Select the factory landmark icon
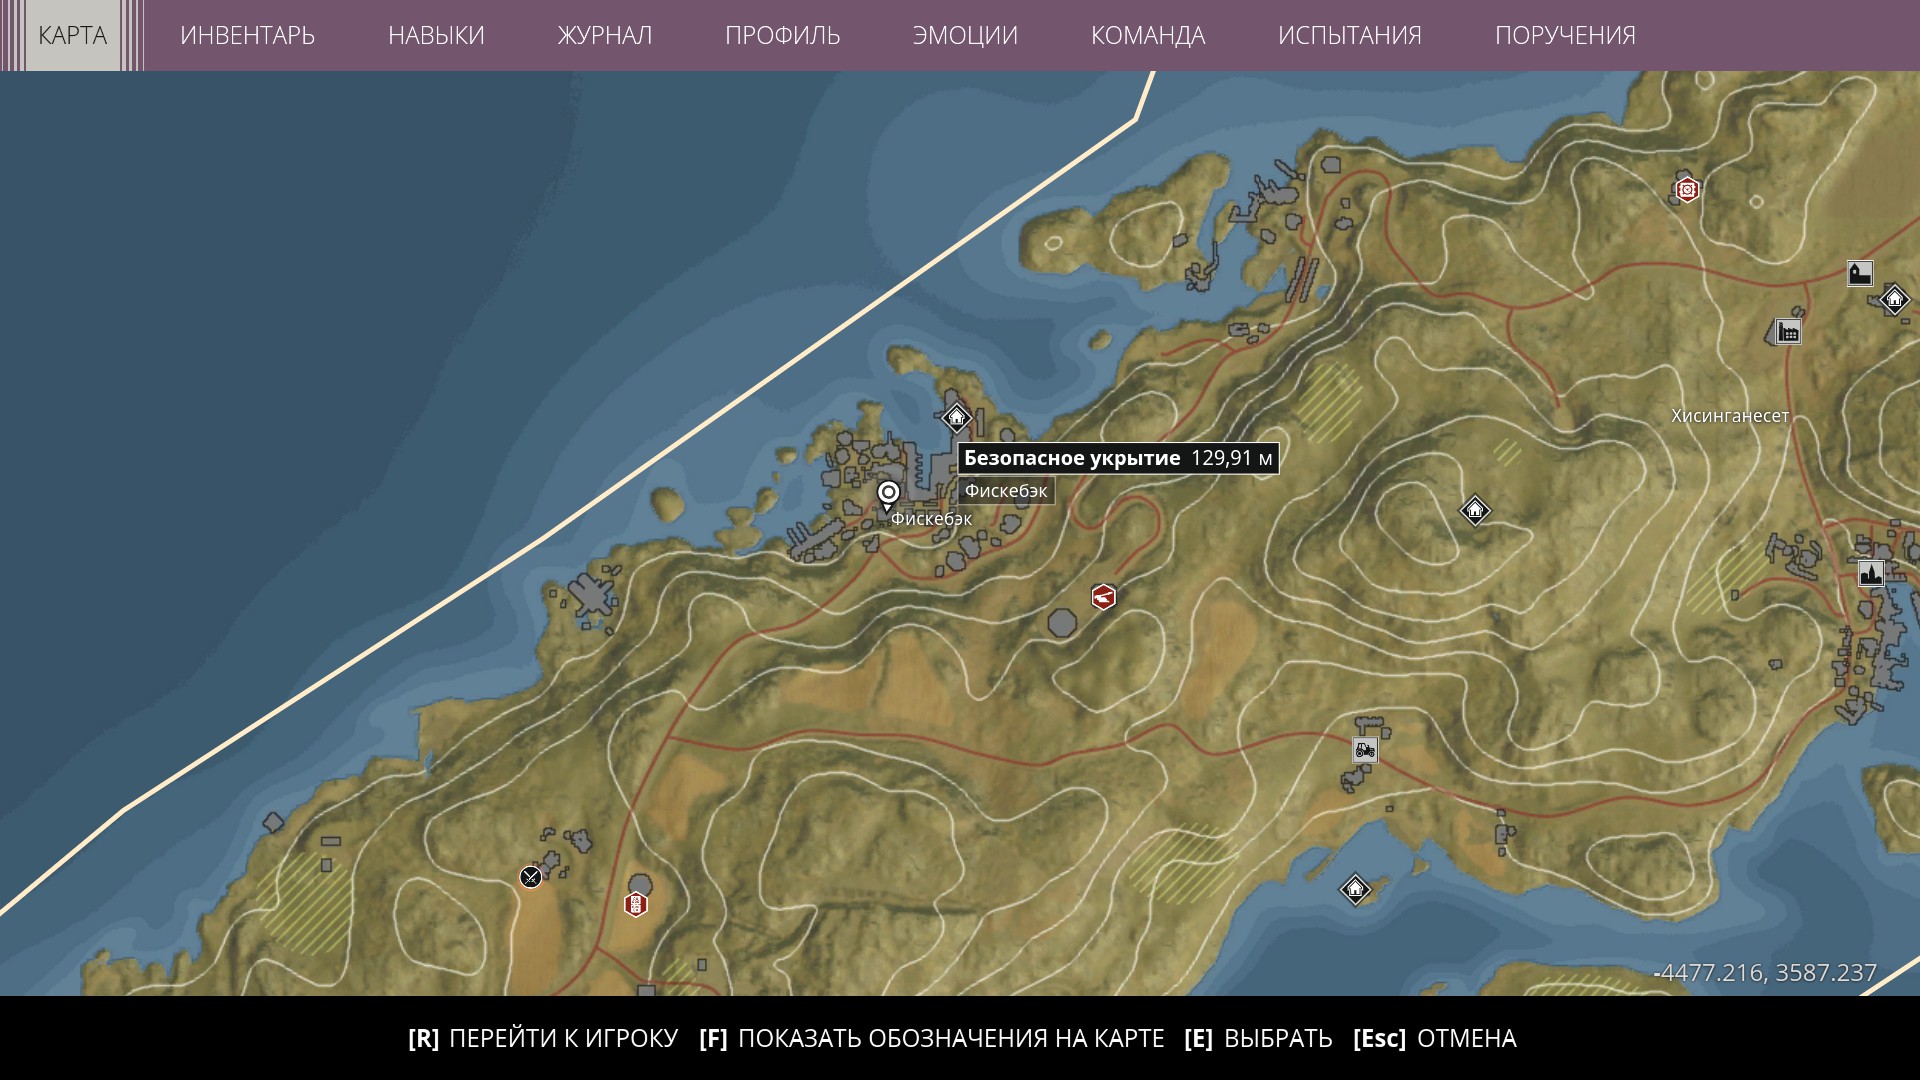Viewport: 1920px width, 1080px height. point(1788,332)
